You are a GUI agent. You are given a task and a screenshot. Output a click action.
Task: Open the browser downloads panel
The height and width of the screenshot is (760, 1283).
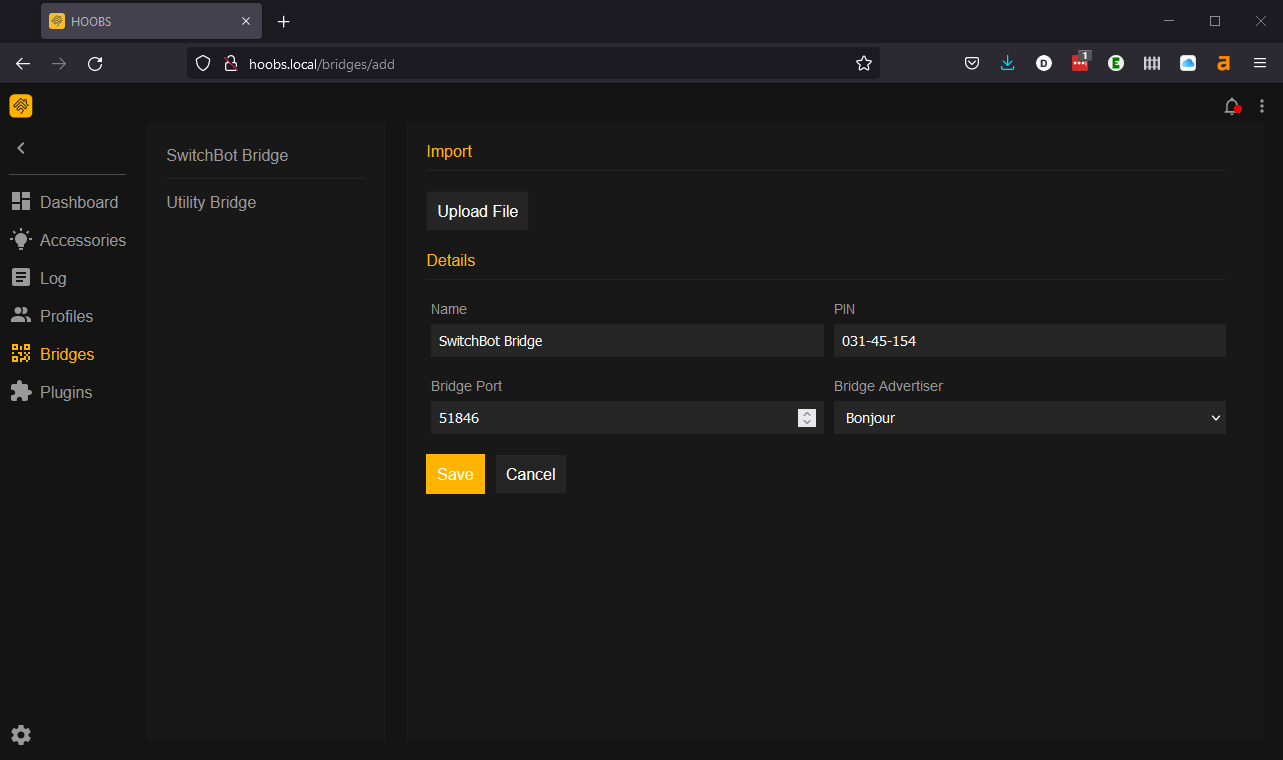pos(1007,63)
